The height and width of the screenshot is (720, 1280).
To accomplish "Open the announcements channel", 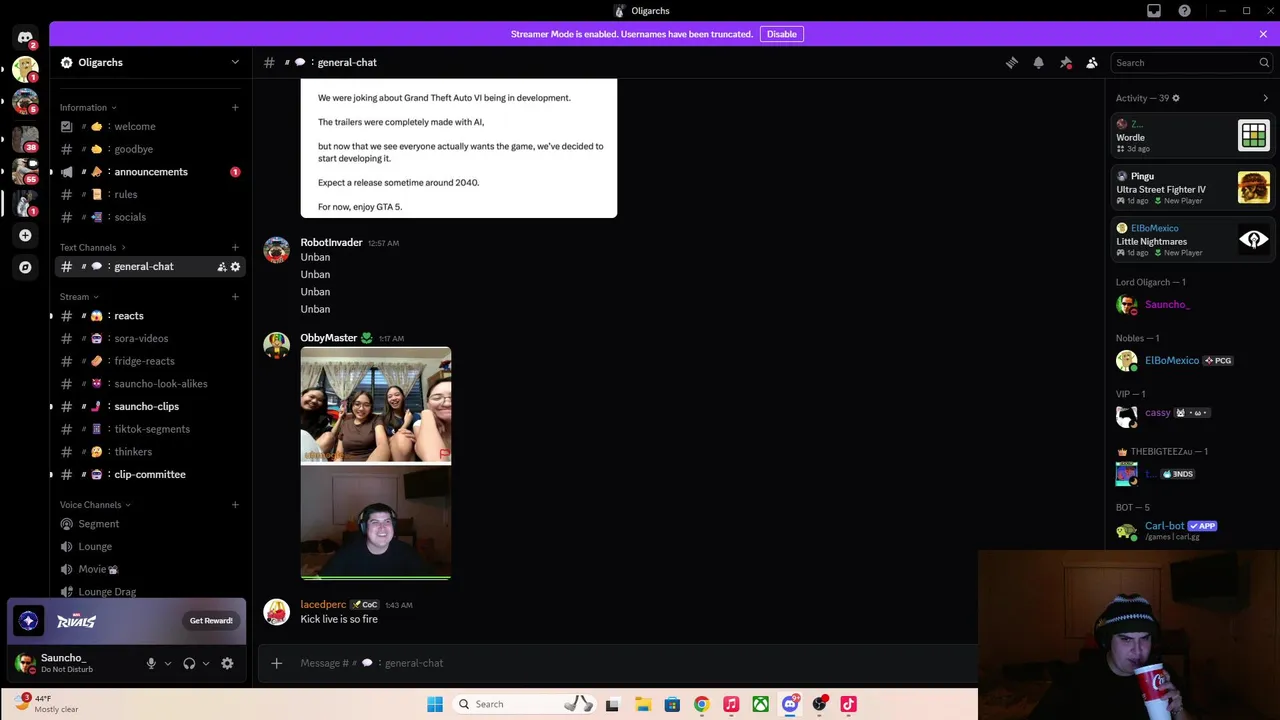I will [x=150, y=172].
